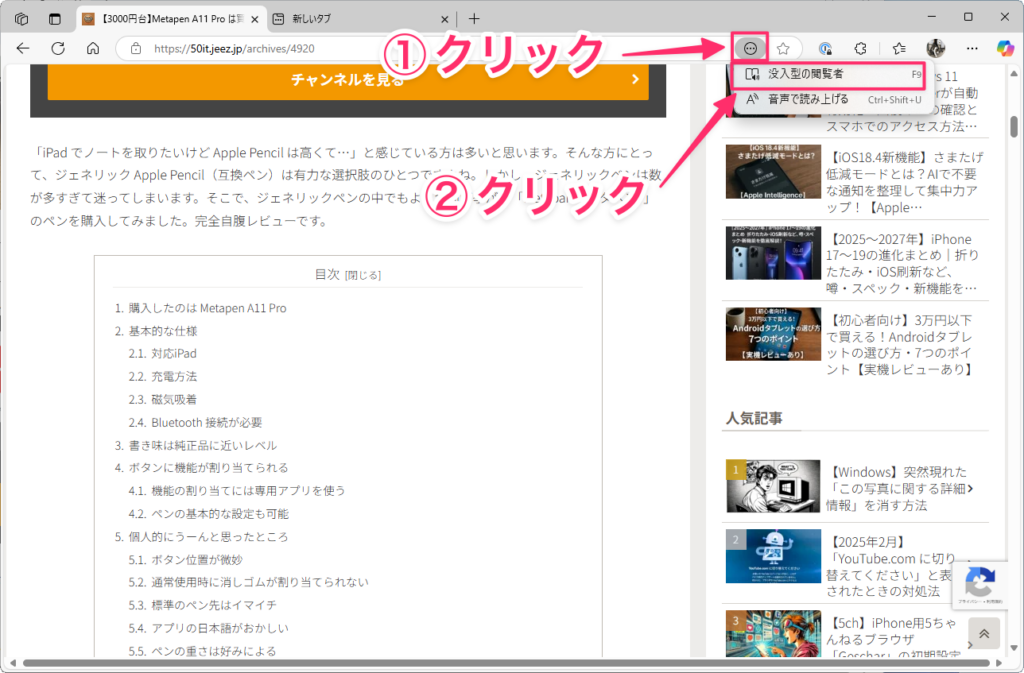1024x673 pixels.
Task: Open the iOS18.4 さまたげ低減モード article thumbnail
Action: pos(773,172)
